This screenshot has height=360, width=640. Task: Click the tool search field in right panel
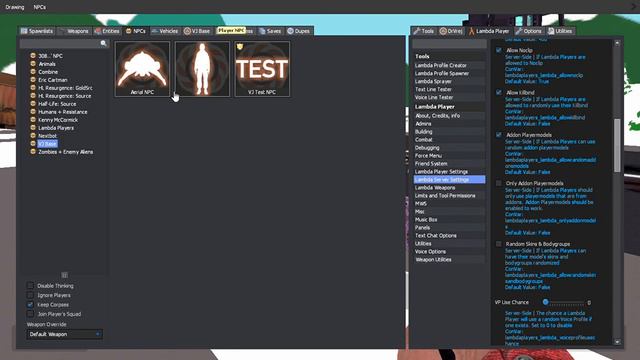pos(450,44)
